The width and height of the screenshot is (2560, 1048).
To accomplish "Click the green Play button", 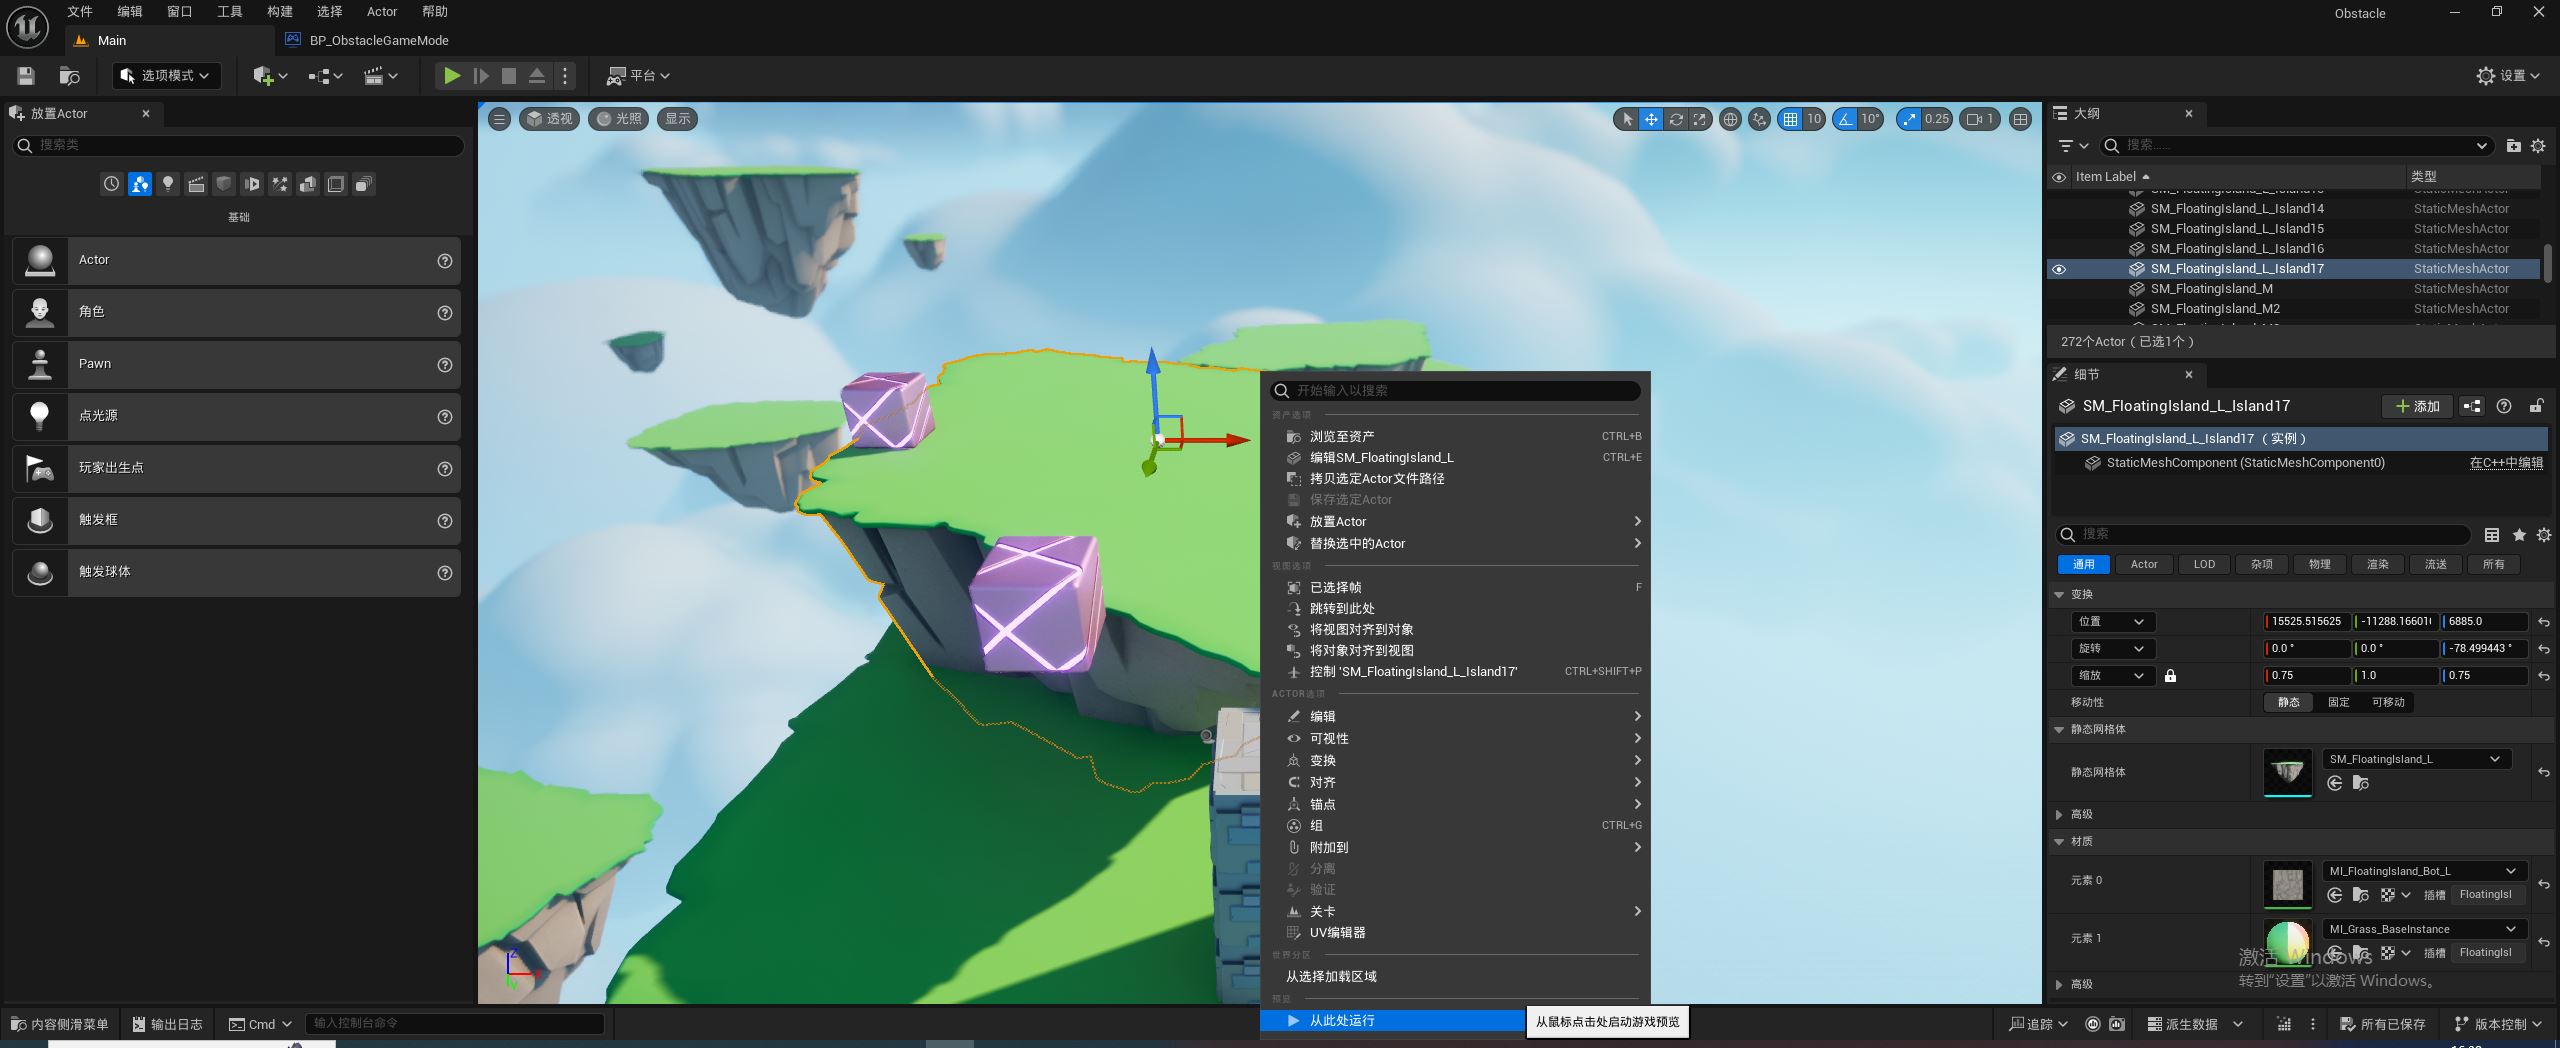I will 452,76.
